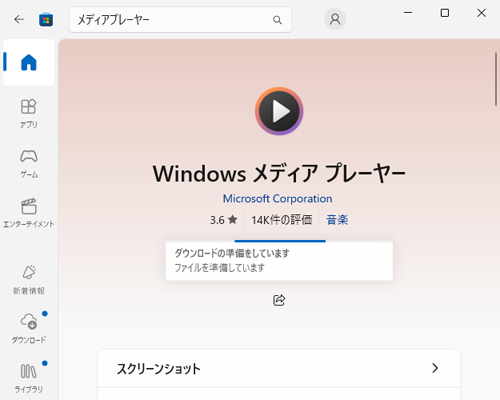Click the 14K件の評価 ratings count

click(282, 220)
